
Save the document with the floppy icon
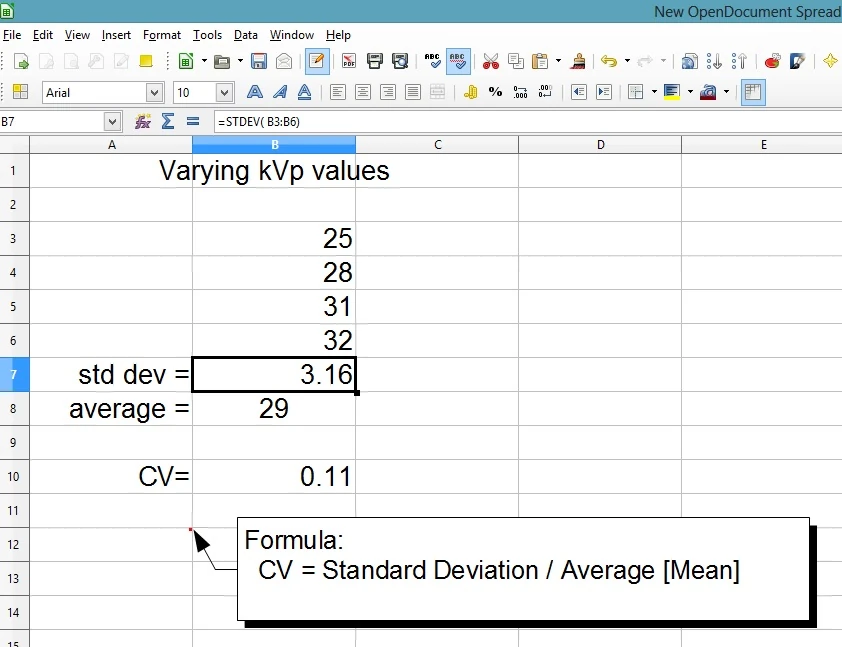coord(259,61)
